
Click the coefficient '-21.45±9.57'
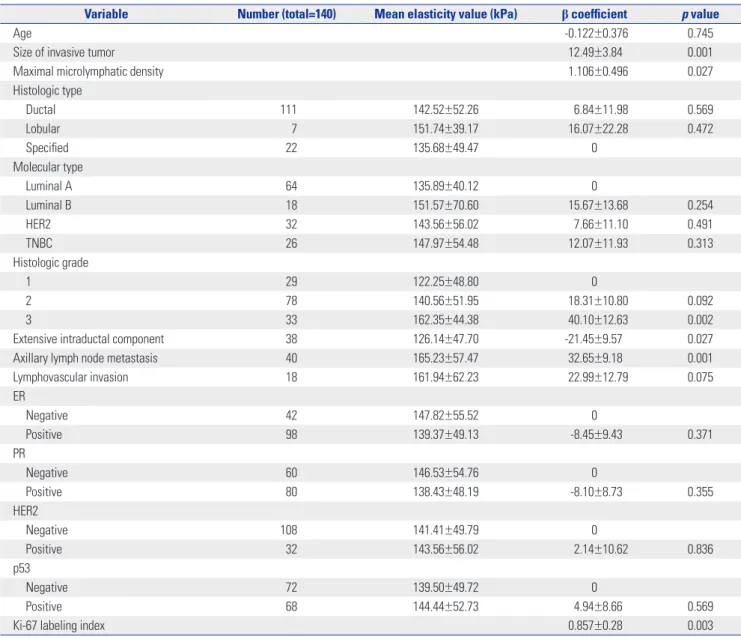point(593,339)
